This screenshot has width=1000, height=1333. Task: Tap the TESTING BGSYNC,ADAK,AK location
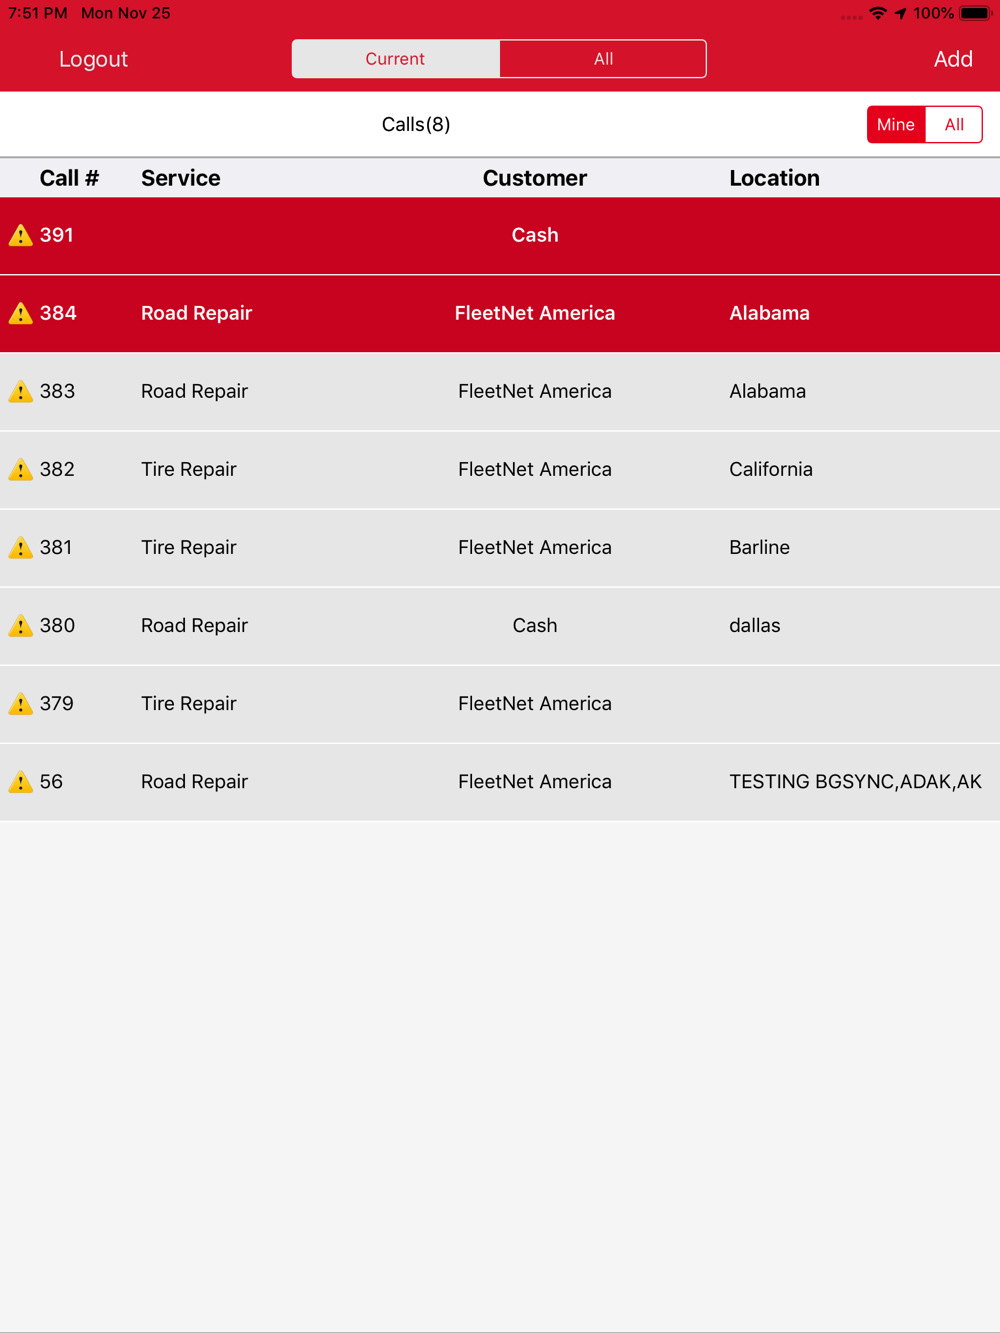point(855,781)
